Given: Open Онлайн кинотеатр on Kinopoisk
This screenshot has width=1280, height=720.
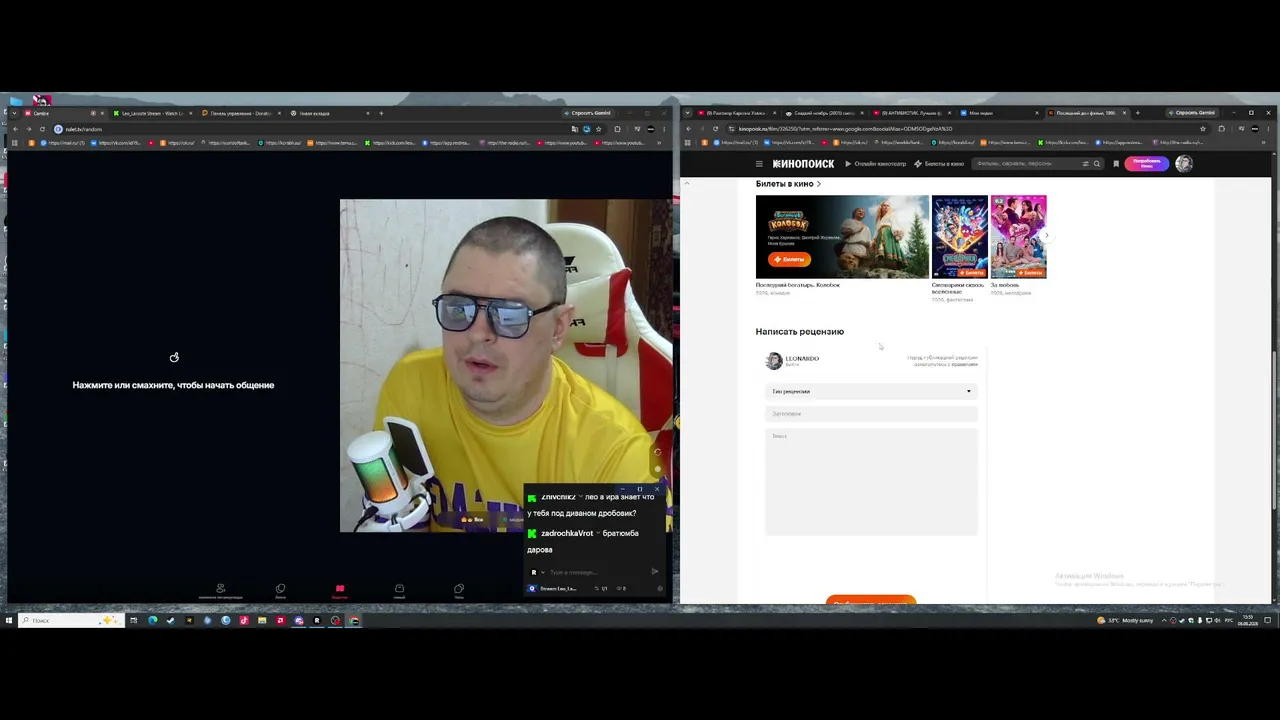Looking at the screenshot, I should (x=876, y=164).
